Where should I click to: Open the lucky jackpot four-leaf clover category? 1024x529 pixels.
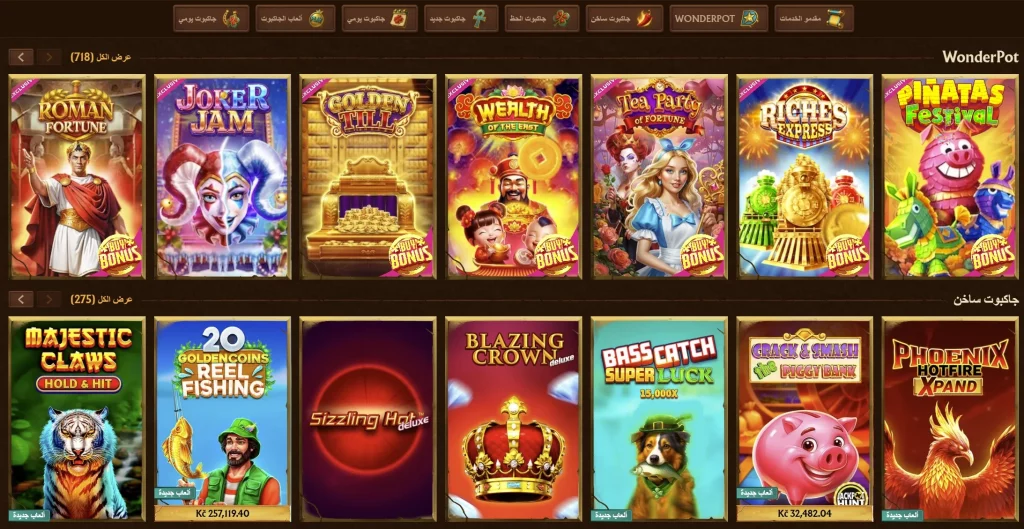click(542, 18)
